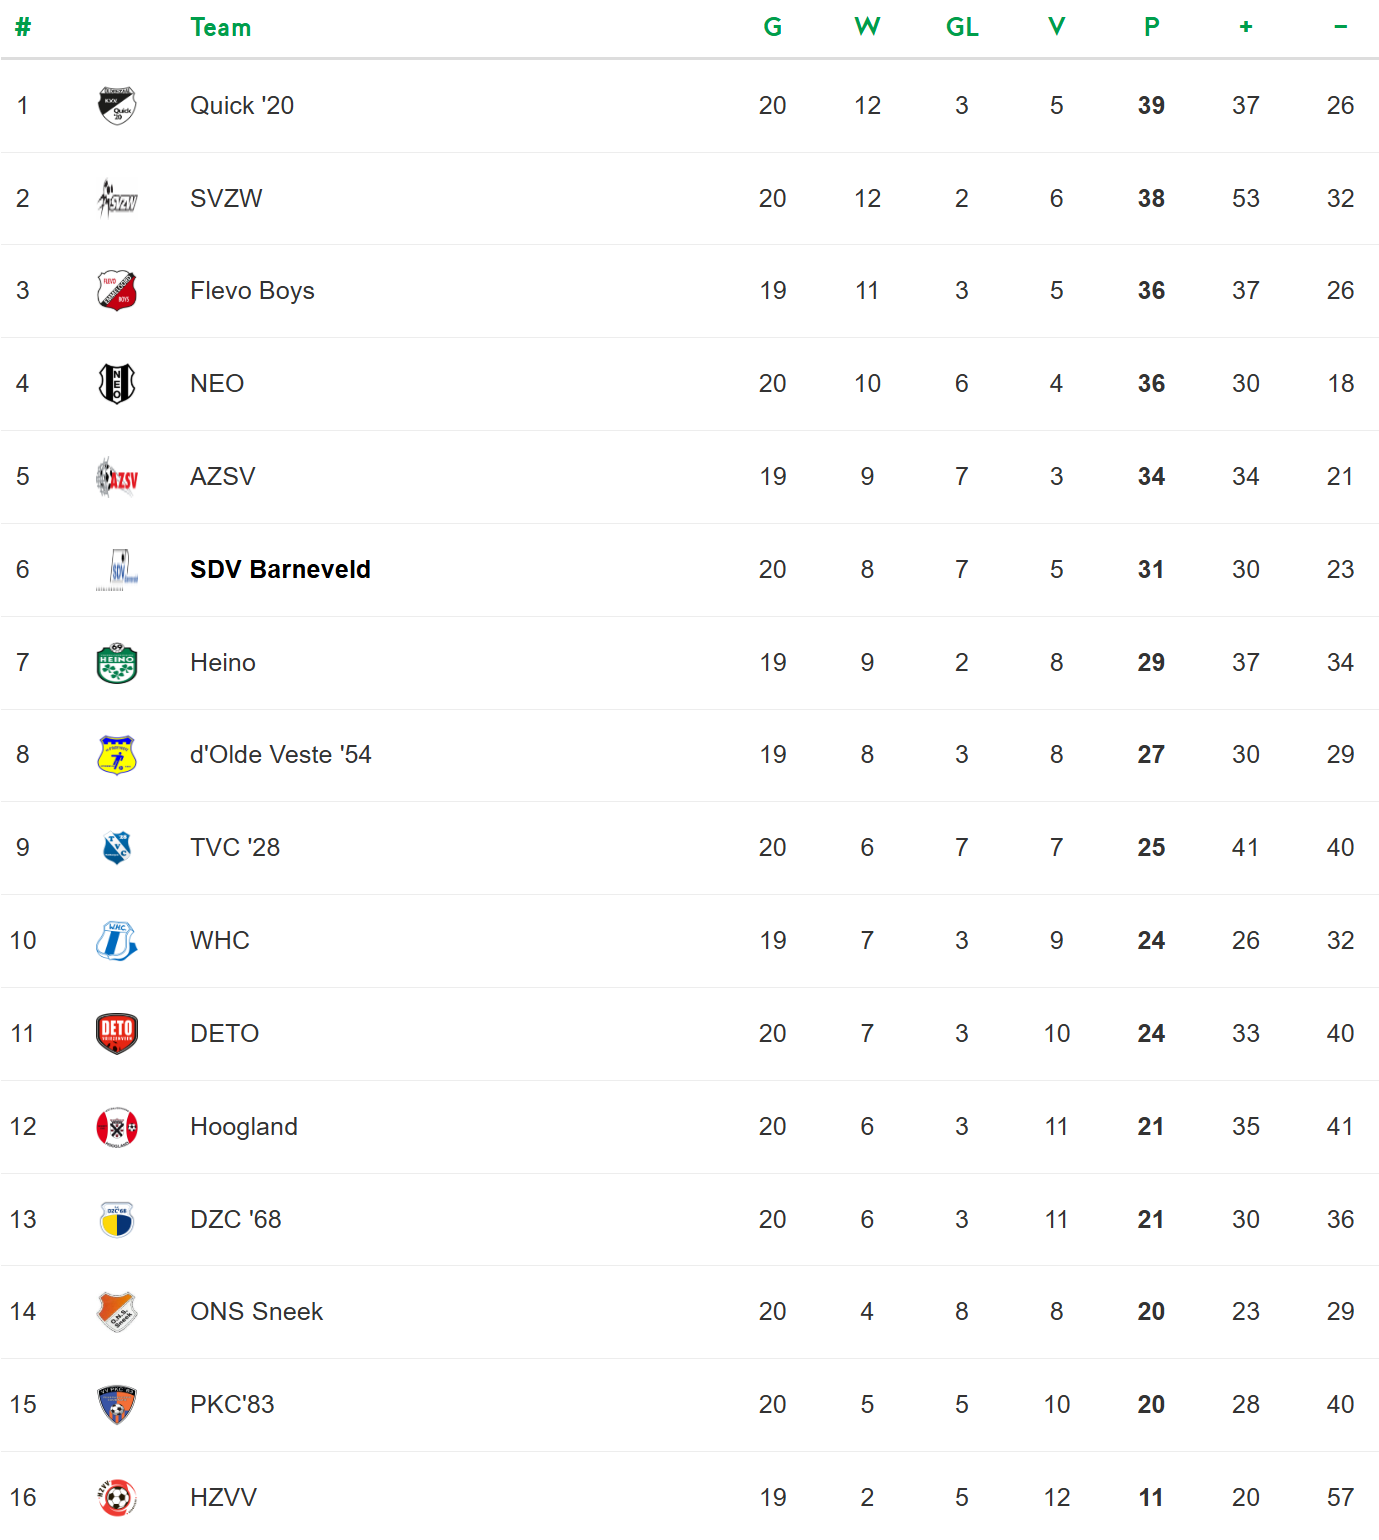The width and height of the screenshot is (1379, 1540).
Task: Open the Flevo Boys club logo
Action: coord(117,291)
